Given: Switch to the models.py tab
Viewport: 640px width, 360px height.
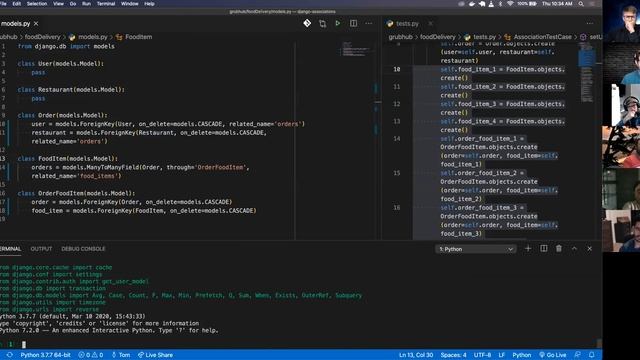Looking at the screenshot, I should (x=16, y=24).
